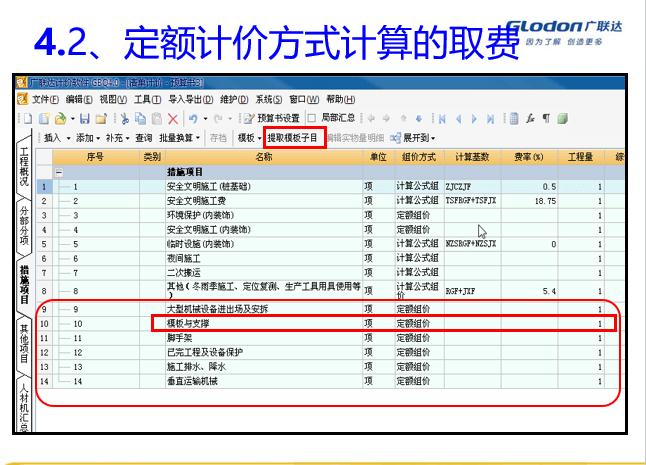The height and width of the screenshot is (465, 646).
Task: Go to next record icon
Action: point(474,119)
